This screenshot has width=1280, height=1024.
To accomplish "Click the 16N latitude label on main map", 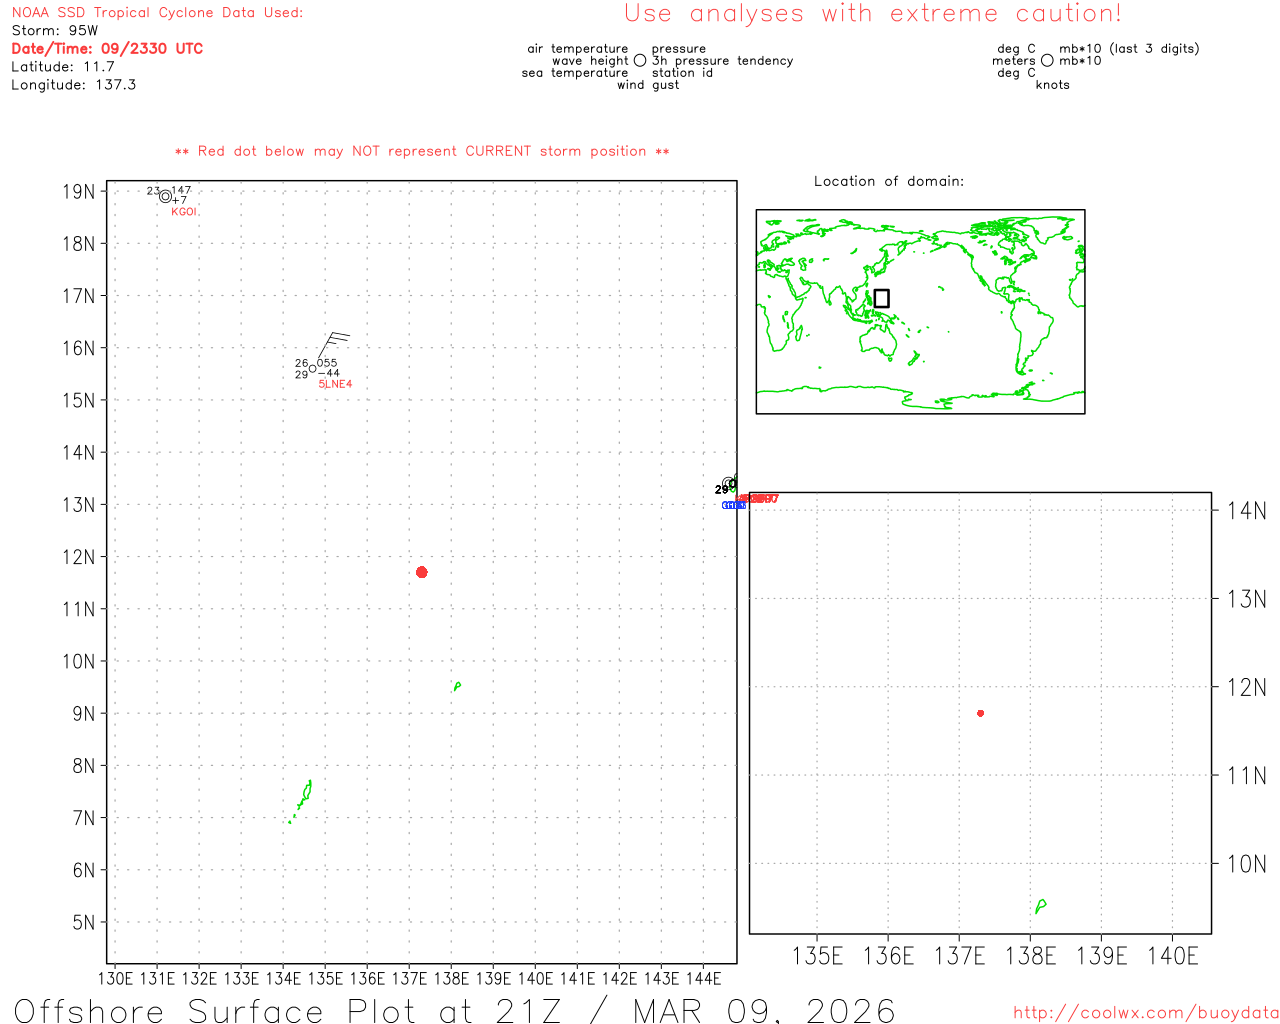I will click(x=79, y=348).
